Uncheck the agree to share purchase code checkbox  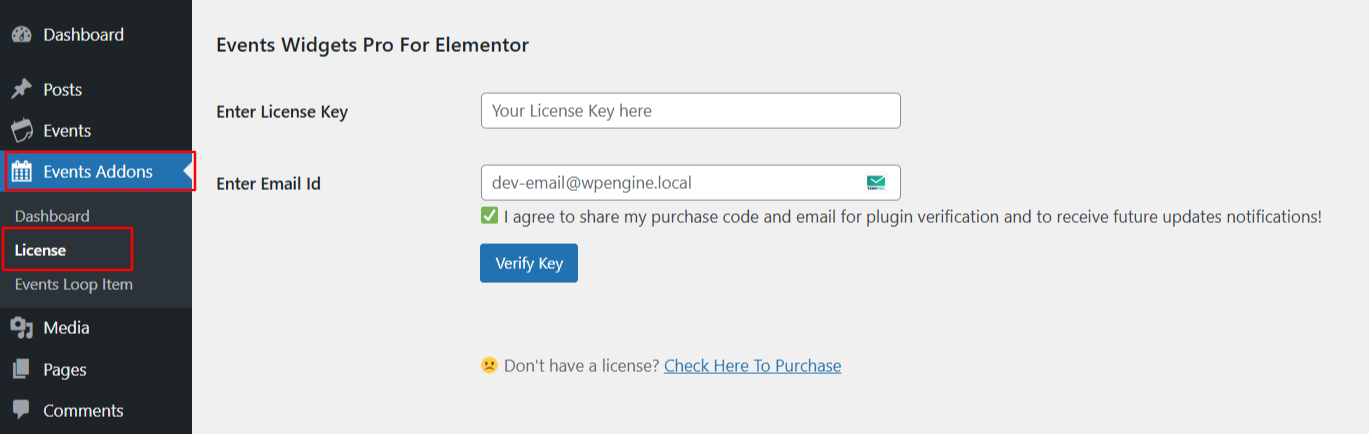point(489,216)
